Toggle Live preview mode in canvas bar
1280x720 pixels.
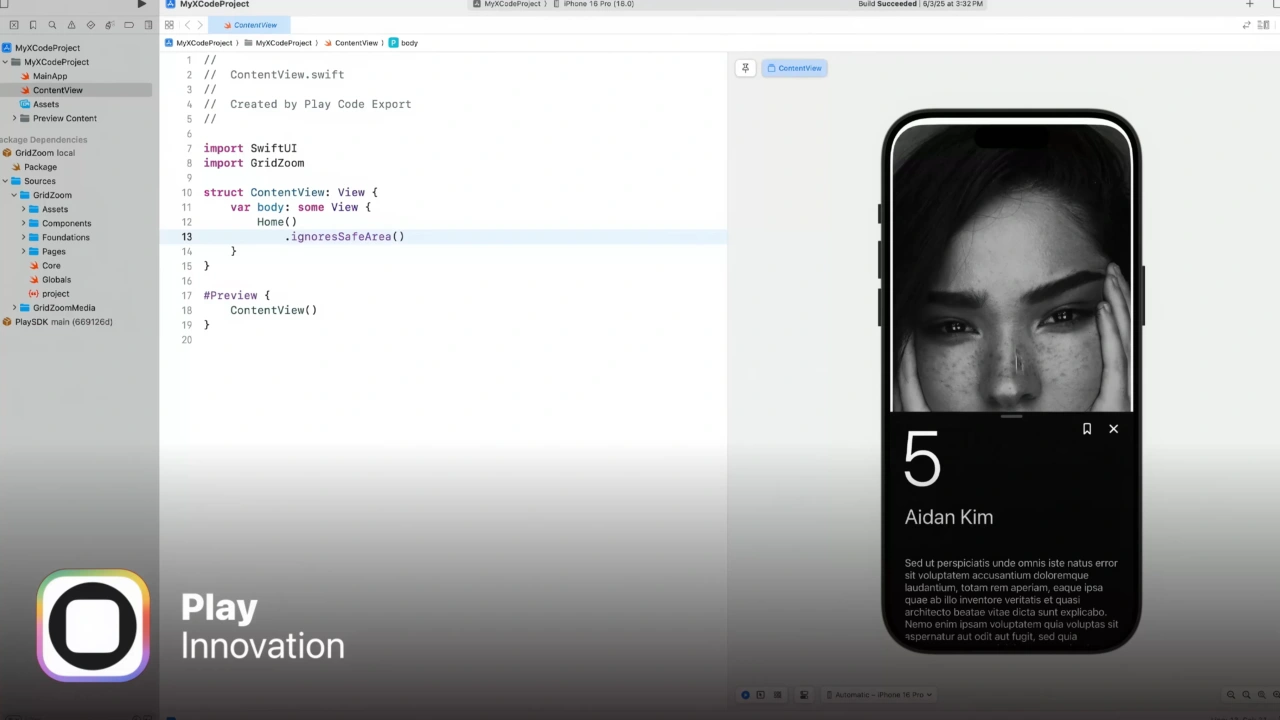(x=745, y=695)
